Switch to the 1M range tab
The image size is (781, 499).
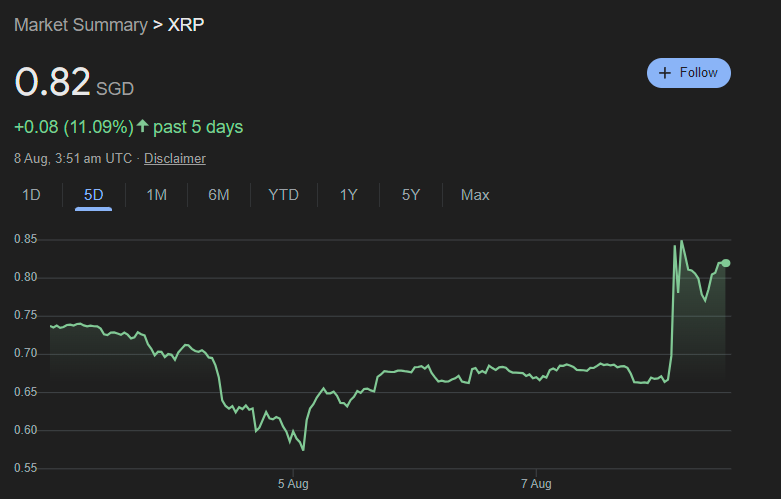156,195
